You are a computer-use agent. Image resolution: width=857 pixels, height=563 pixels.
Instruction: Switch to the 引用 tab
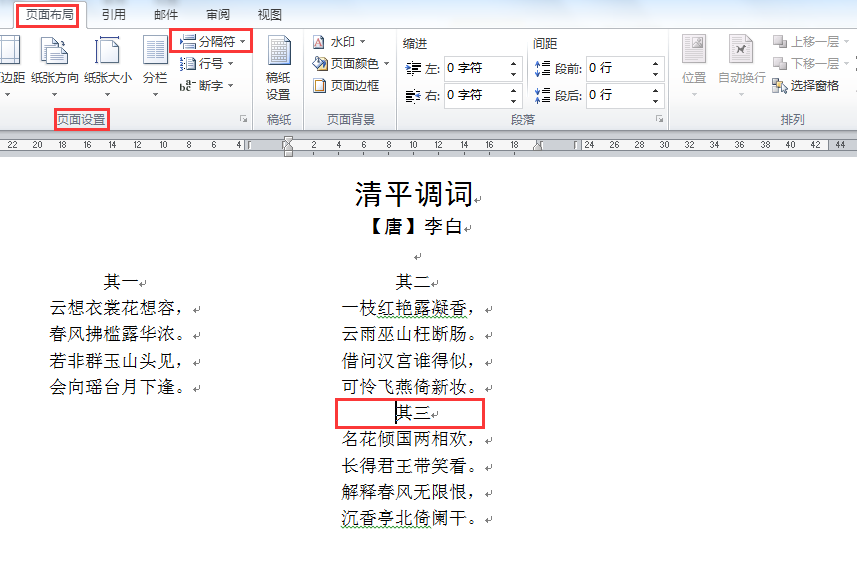click(x=114, y=15)
